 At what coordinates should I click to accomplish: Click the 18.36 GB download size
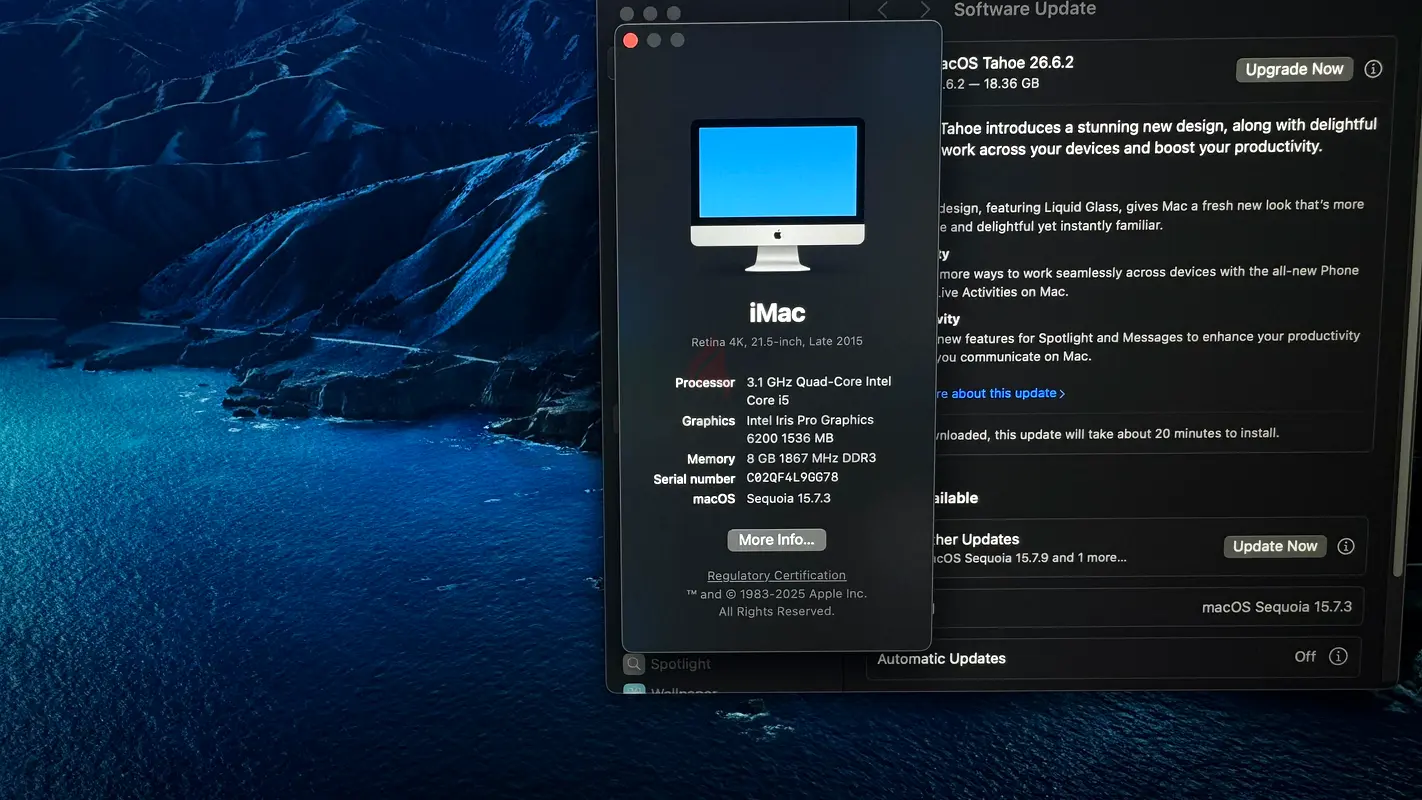(1012, 84)
